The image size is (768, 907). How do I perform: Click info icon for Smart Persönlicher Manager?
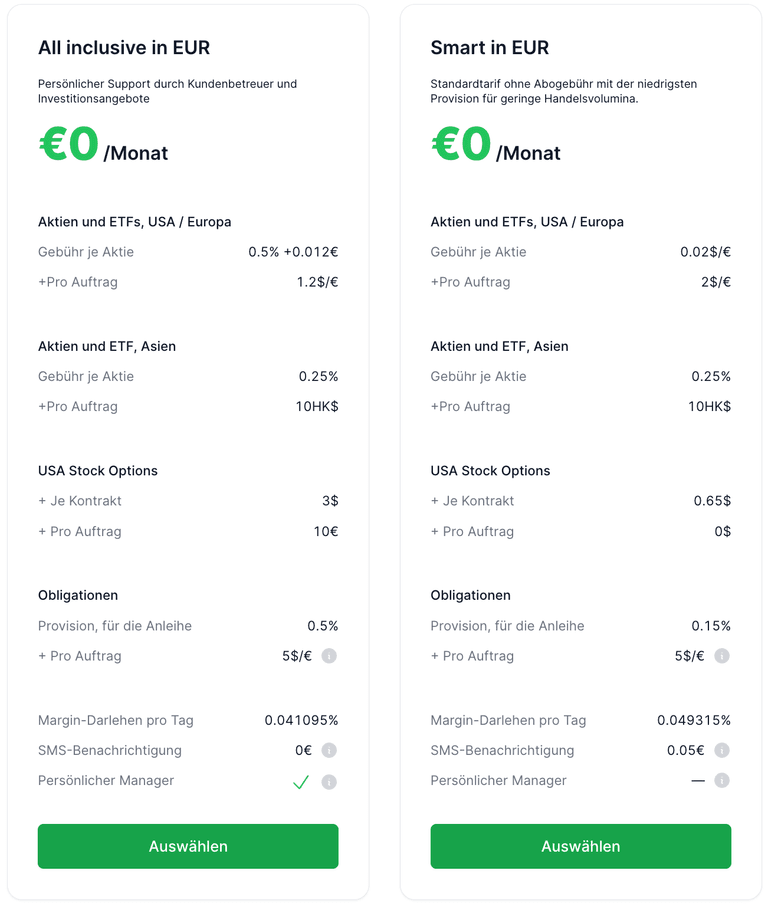click(x=722, y=780)
